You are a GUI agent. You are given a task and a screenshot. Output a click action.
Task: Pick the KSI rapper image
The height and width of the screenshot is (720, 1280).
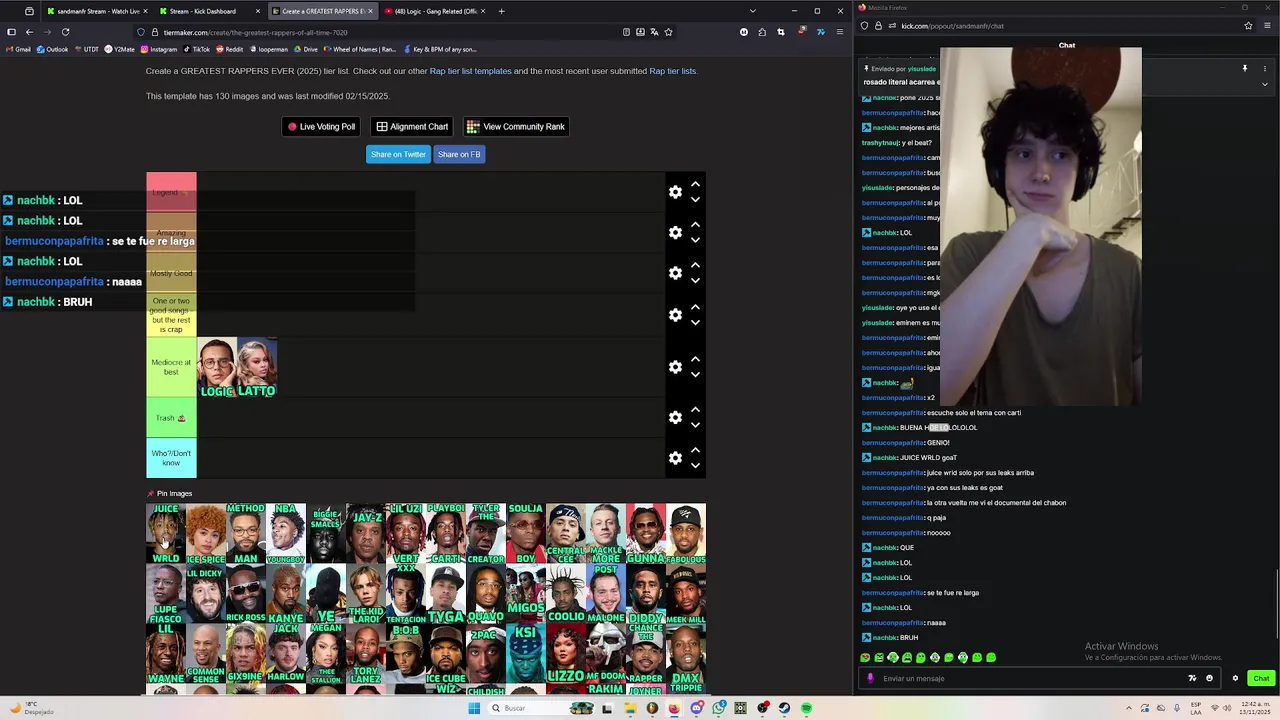[x=526, y=655]
